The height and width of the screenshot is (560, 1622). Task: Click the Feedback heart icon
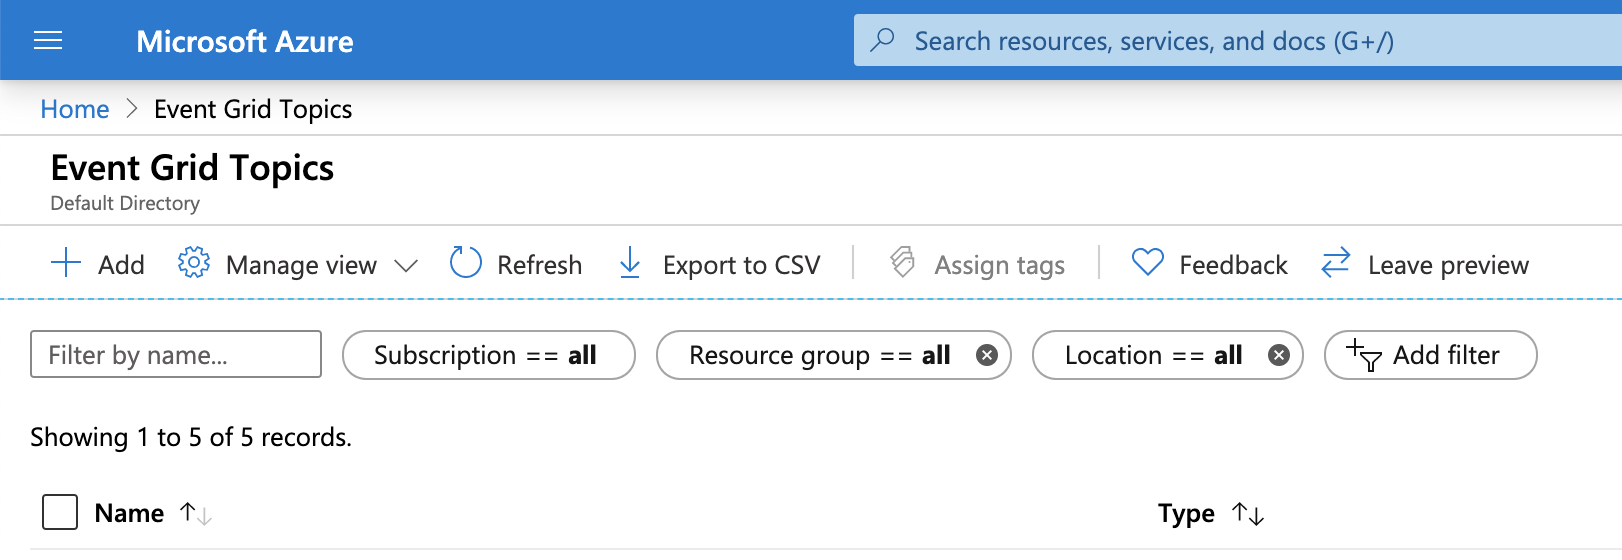[1147, 263]
